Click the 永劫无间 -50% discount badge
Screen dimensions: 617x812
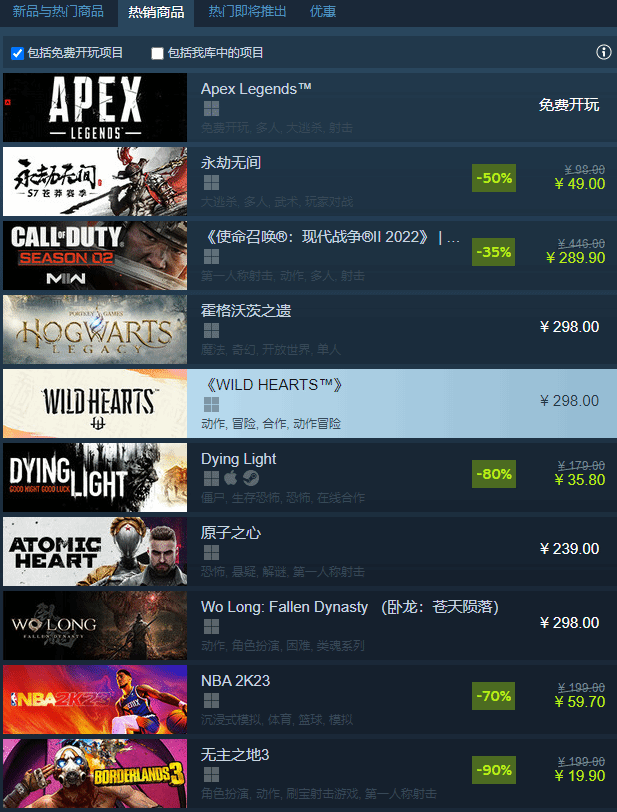click(494, 178)
